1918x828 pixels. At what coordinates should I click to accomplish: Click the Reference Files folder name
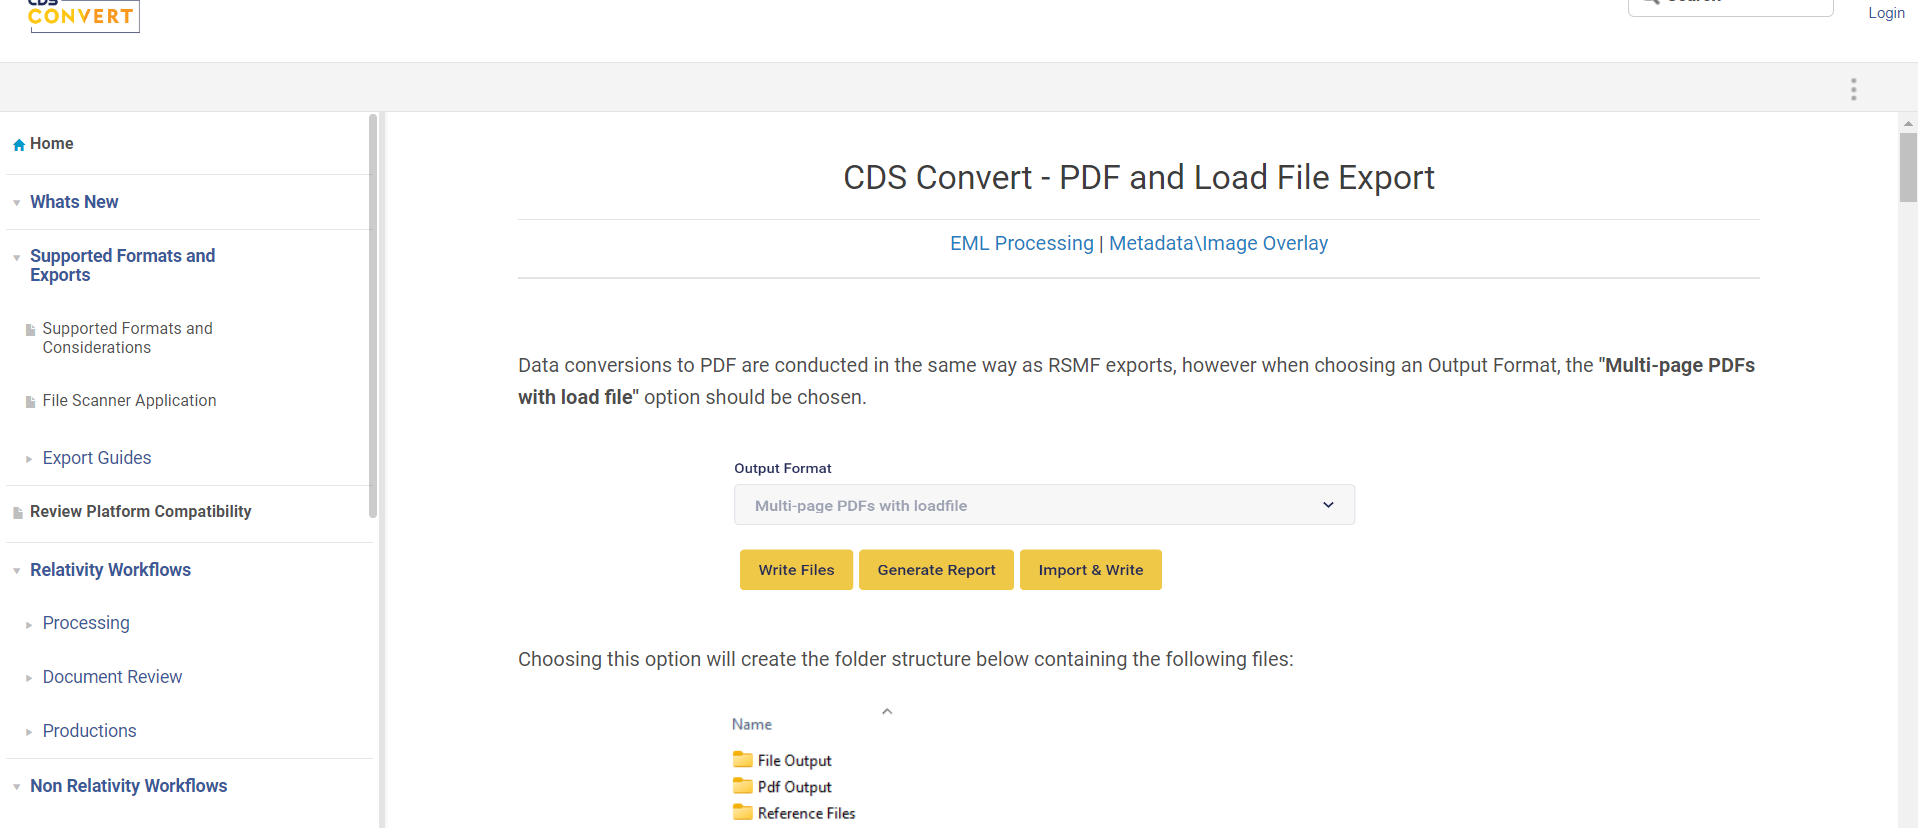[806, 813]
